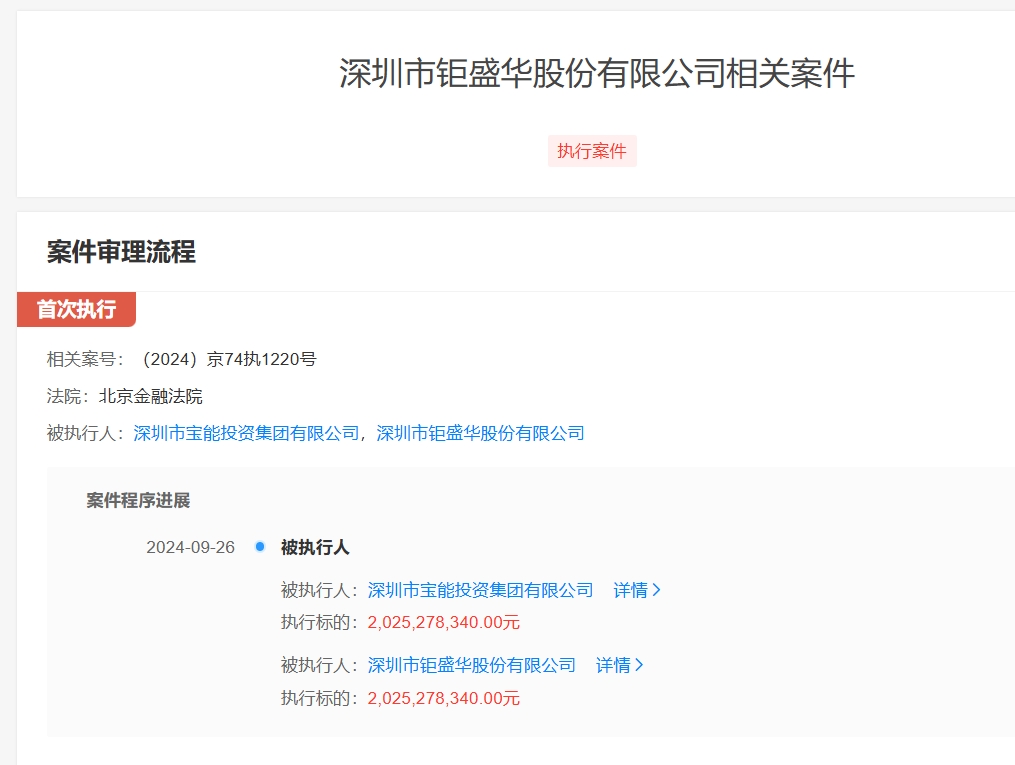Click the 相关案号 label row
The width and height of the screenshot is (1015, 765).
(x=77, y=358)
